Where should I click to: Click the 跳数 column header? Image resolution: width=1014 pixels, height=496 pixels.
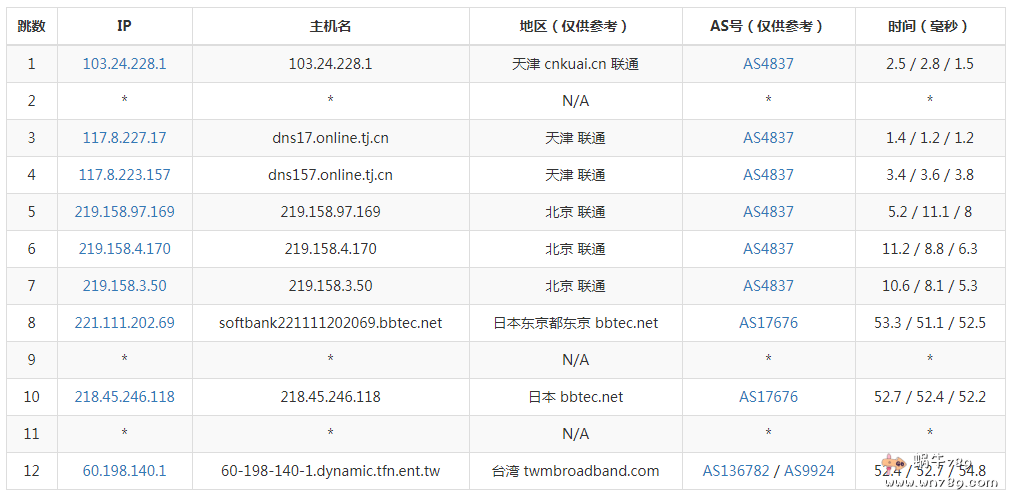click(31, 27)
